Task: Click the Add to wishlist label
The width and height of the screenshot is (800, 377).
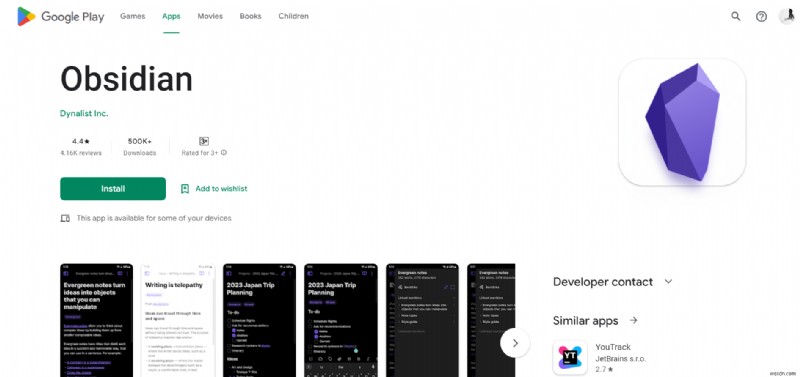Action: pos(221,189)
